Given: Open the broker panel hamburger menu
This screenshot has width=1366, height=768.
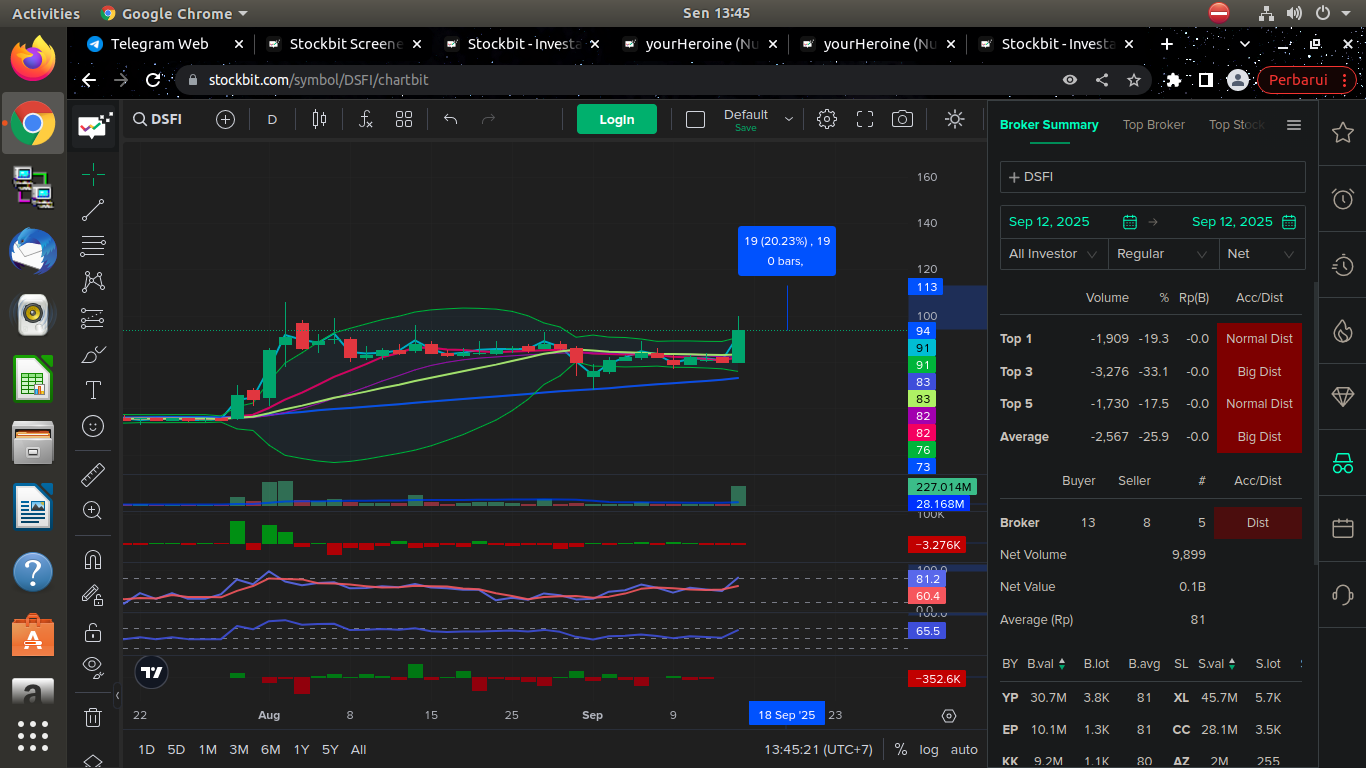Looking at the screenshot, I should point(1294,125).
